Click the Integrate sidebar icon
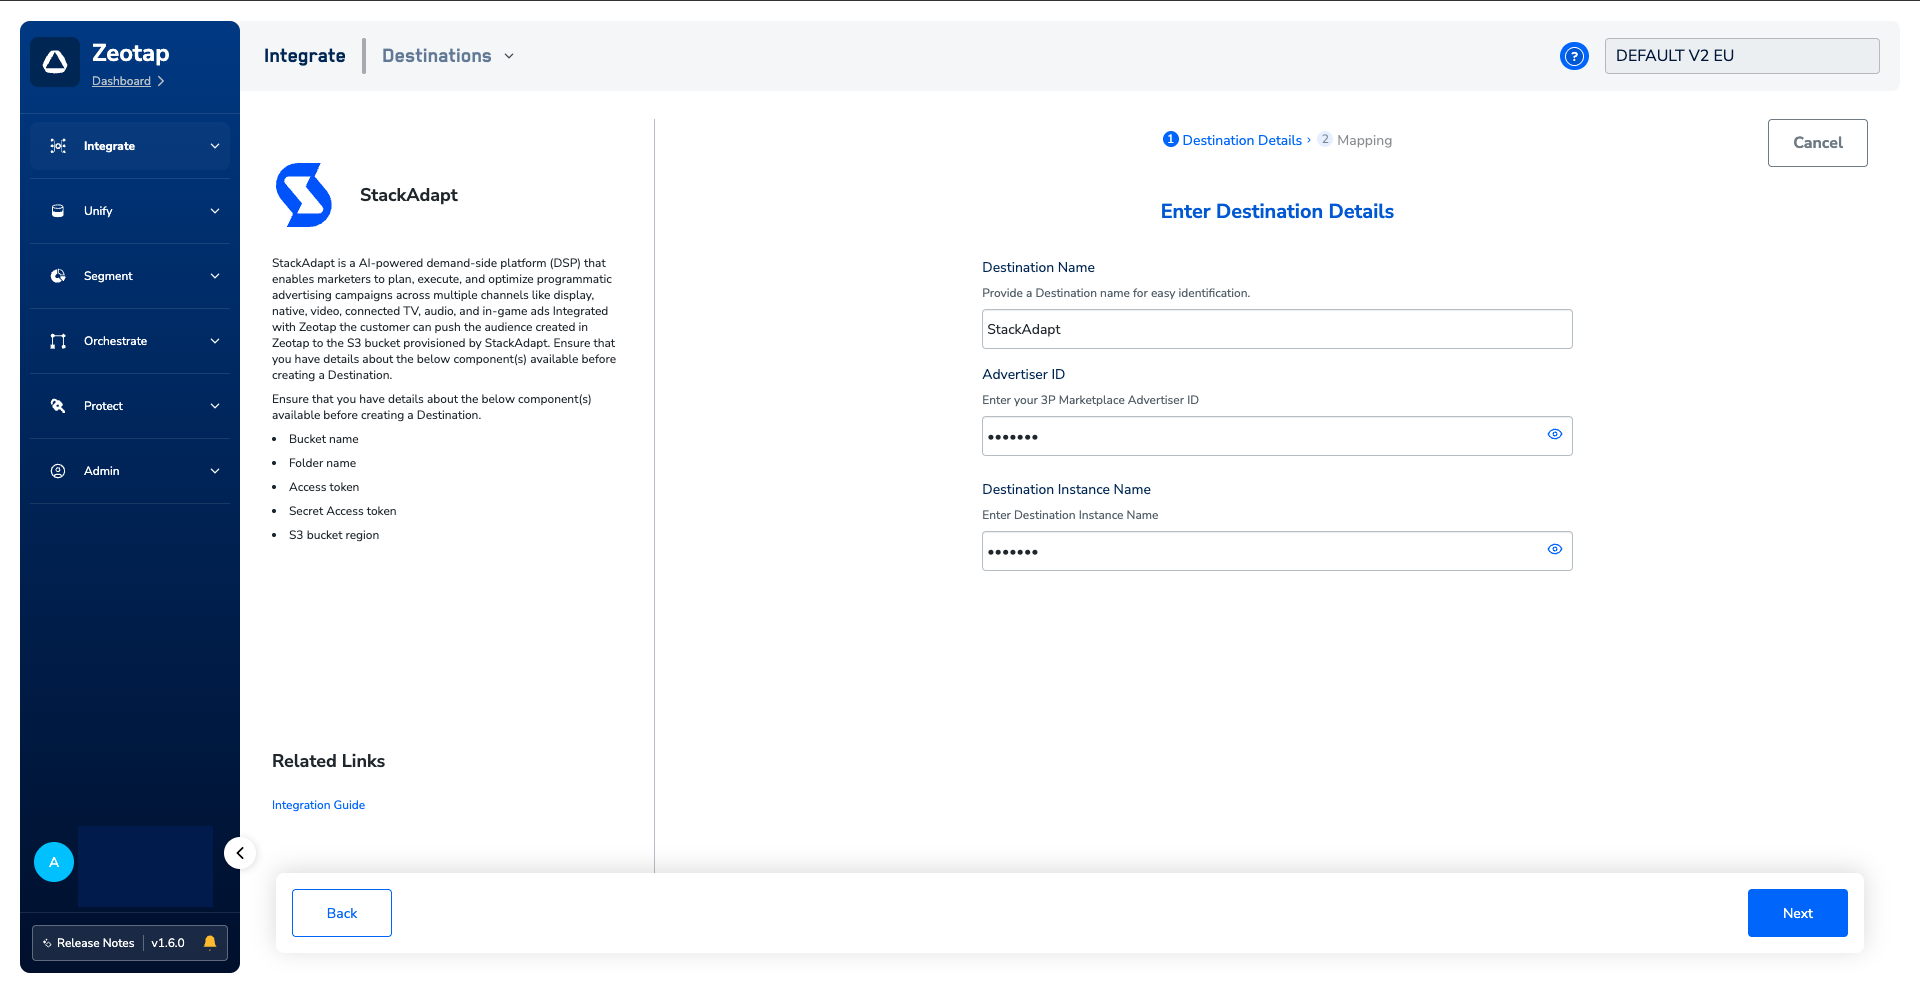The image size is (1920, 993). coord(58,146)
